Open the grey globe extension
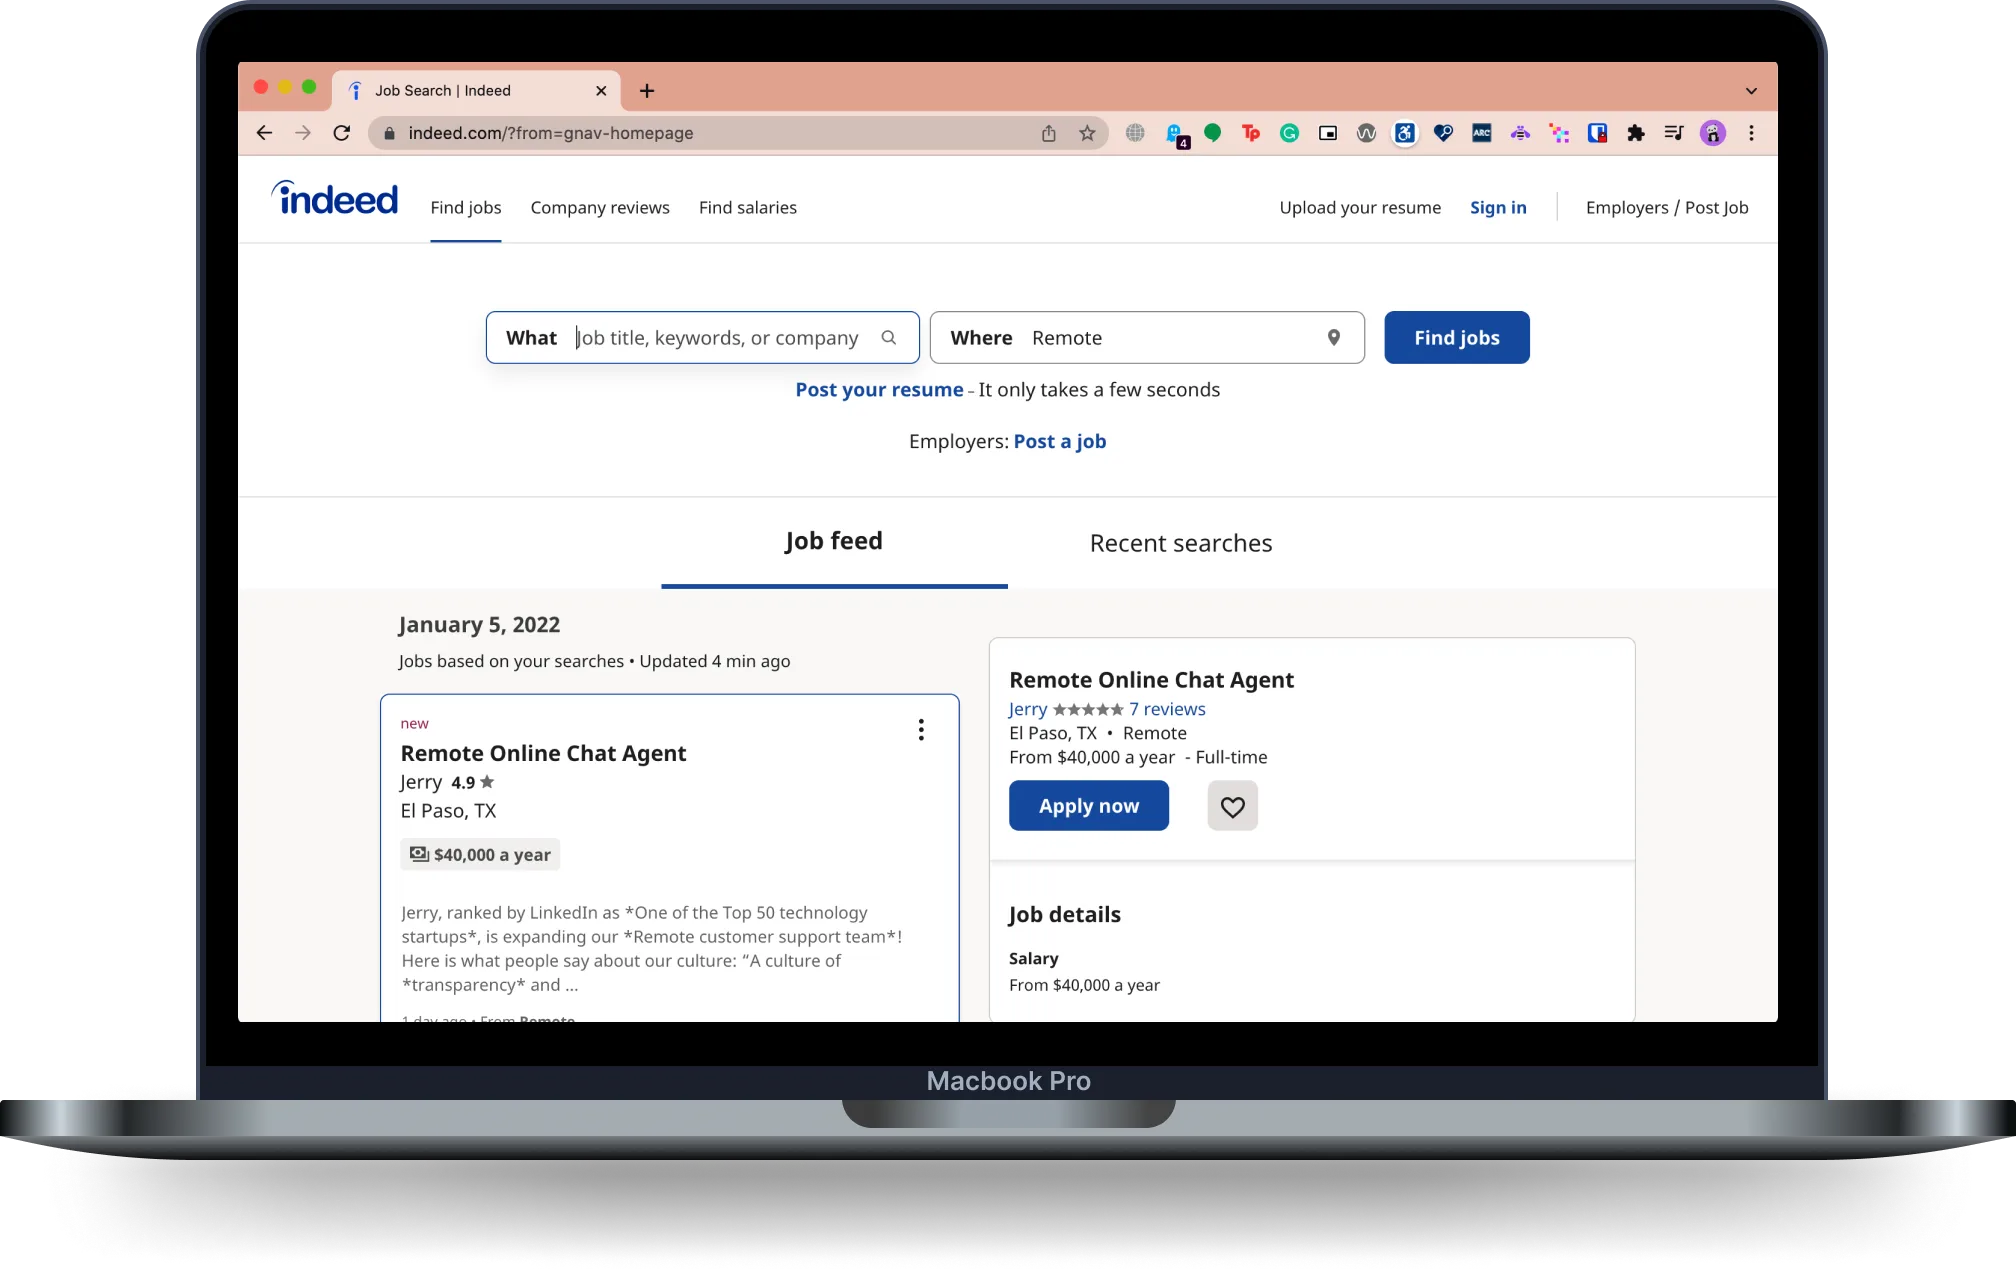Image resolution: width=2016 pixels, height=1270 pixels. pyautogui.click(x=1135, y=133)
